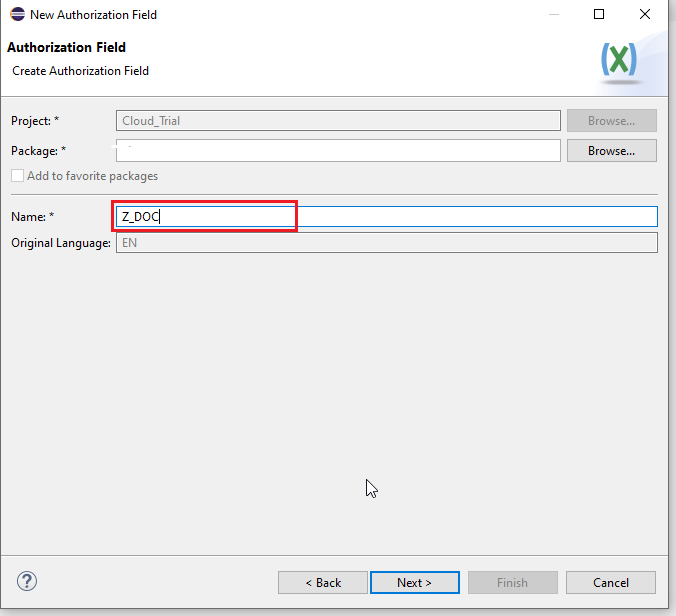Click the Original Language field showing EN
Image resolution: width=676 pixels, height=616 pixels.
[387, 243]
